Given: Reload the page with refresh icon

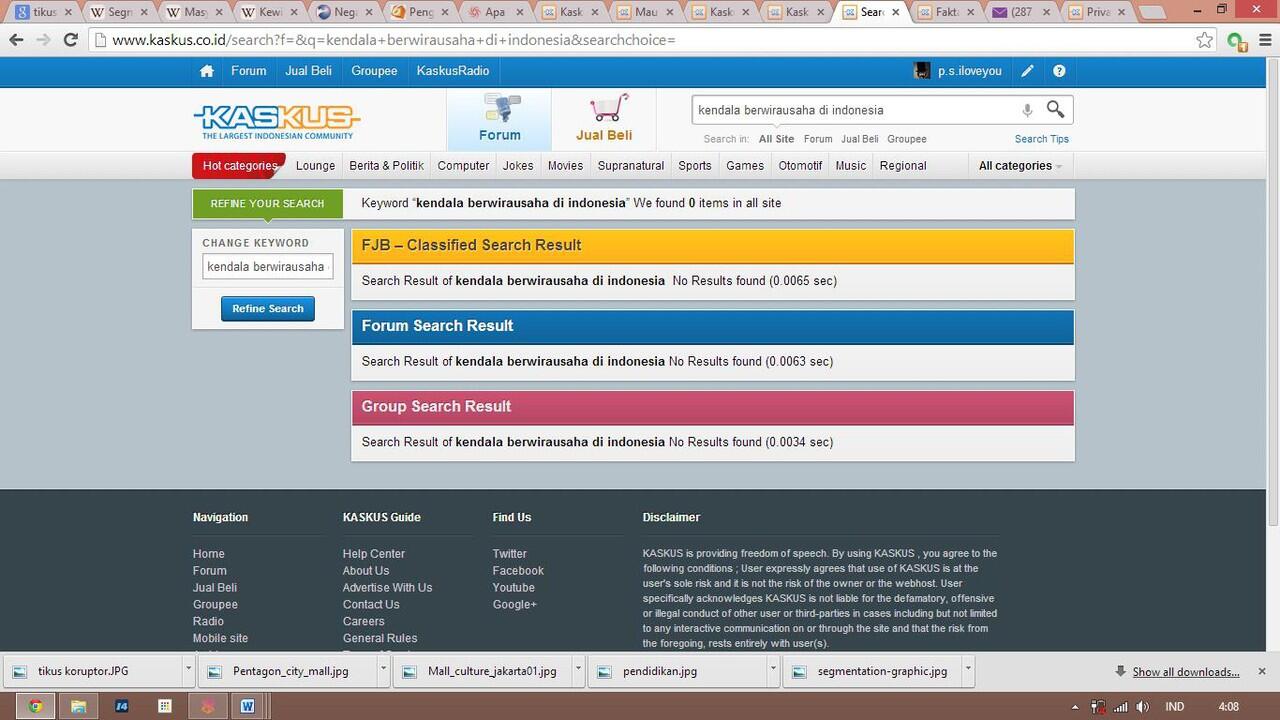Looking at the screenshot, I should coord(70,40).
